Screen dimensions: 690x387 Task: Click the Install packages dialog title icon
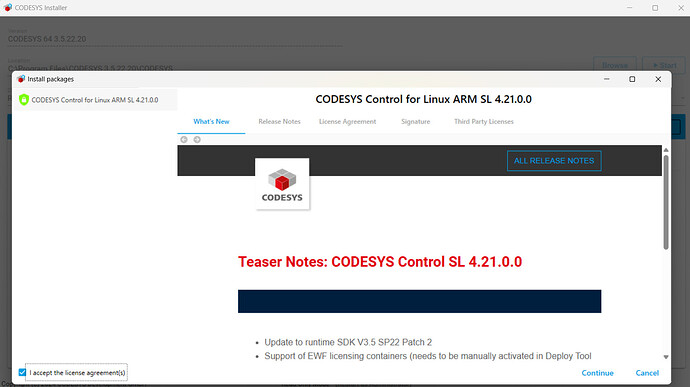click(x=21, y=79)
